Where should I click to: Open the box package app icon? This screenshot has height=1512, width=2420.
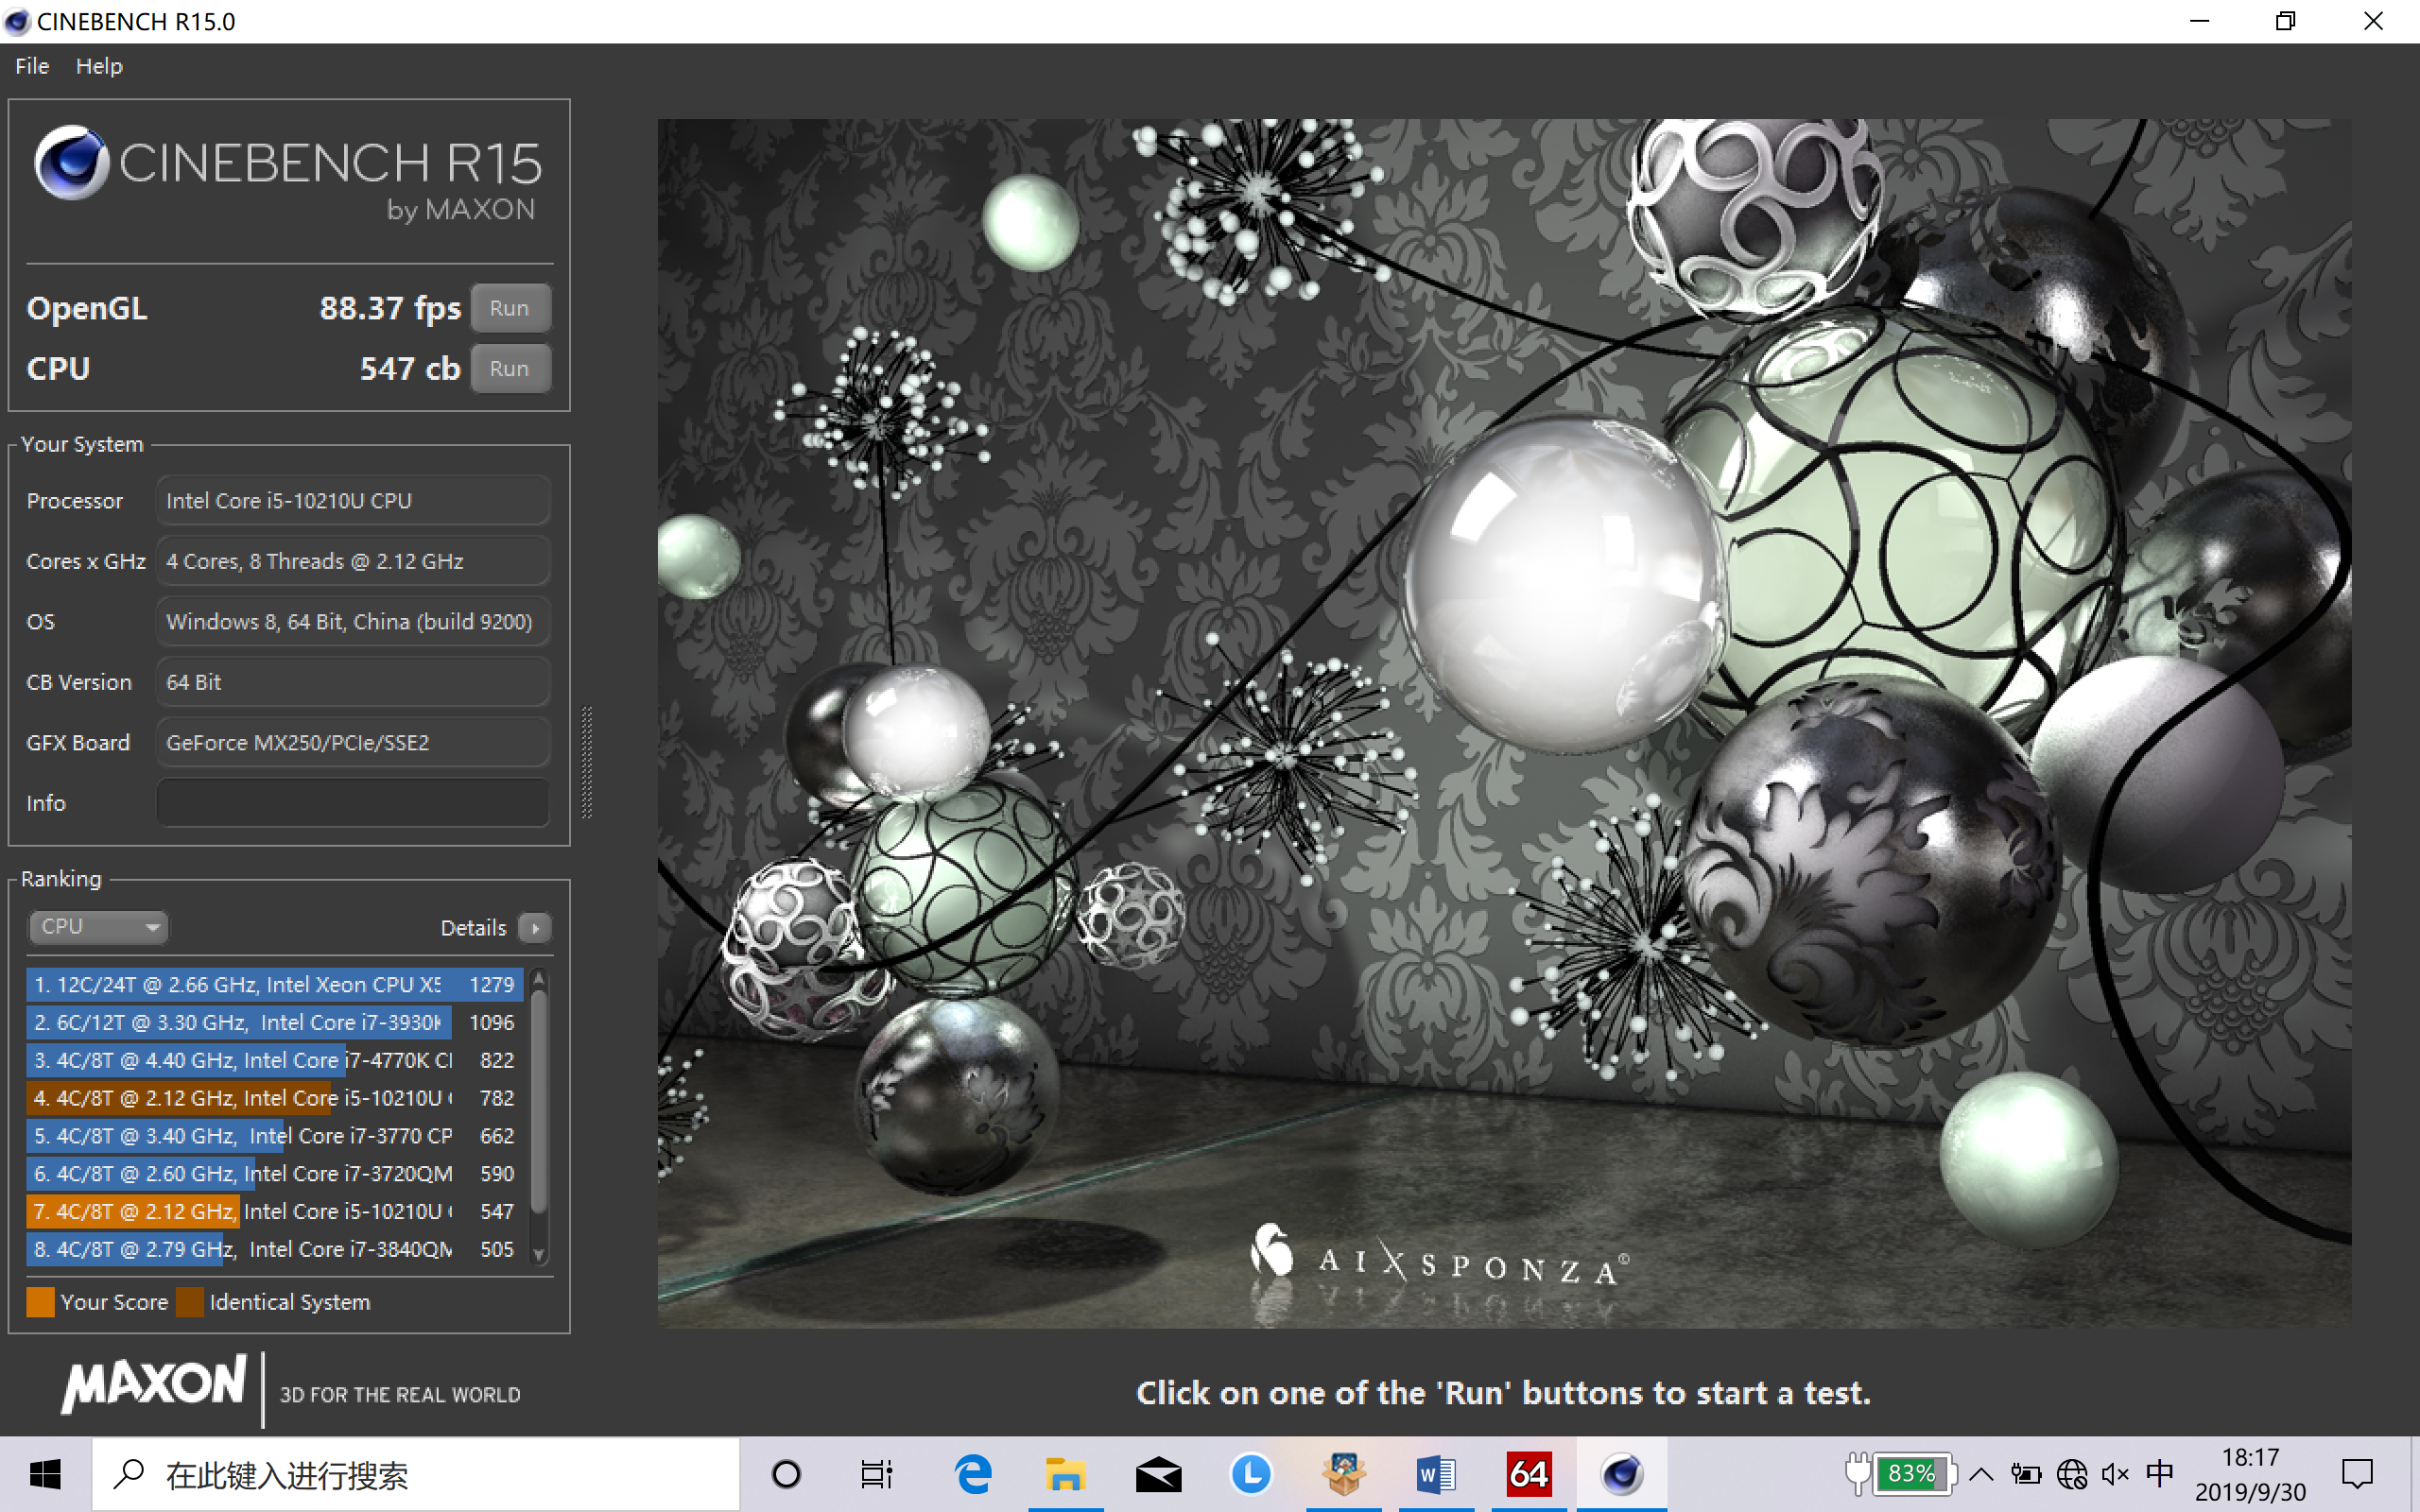pos(1343,1474)
